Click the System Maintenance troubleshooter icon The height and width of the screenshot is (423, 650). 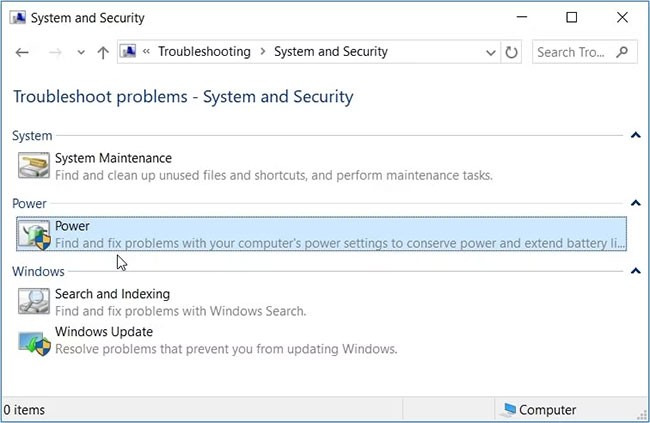pos(33,166)
